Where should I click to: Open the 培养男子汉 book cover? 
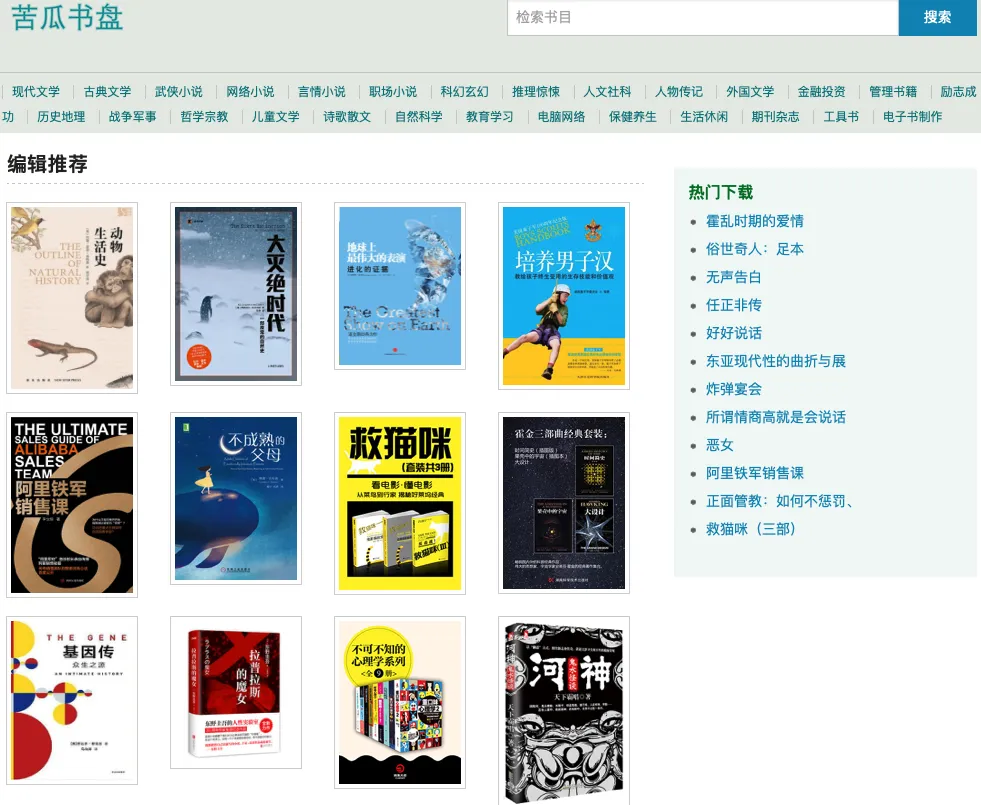(564, 296)
